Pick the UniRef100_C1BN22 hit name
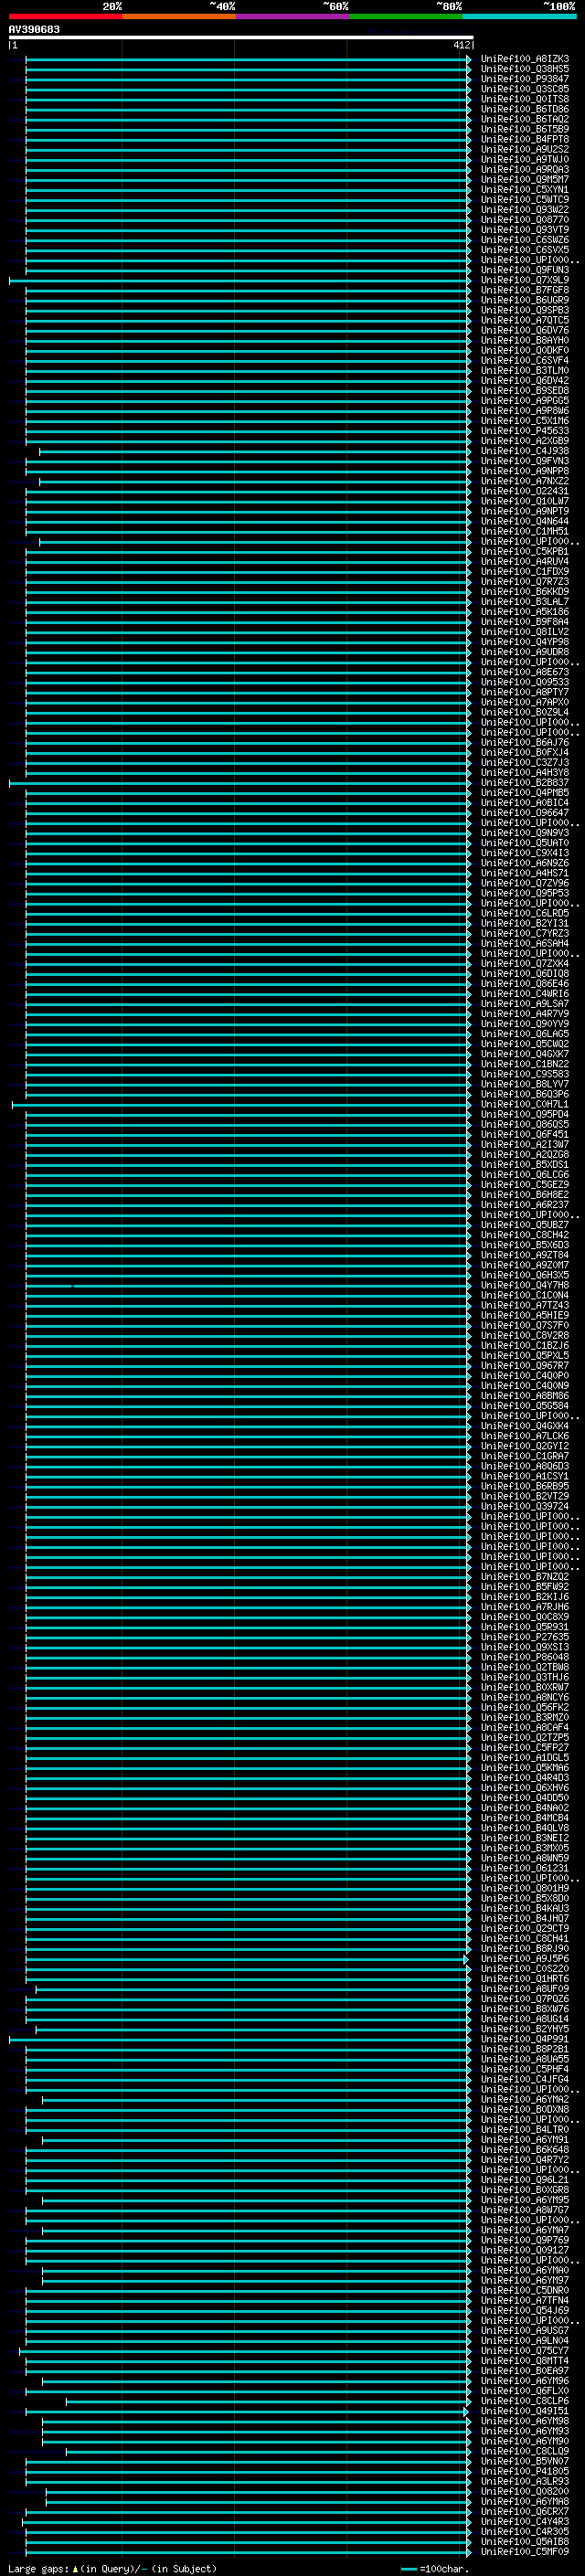 coord(524,1064)
